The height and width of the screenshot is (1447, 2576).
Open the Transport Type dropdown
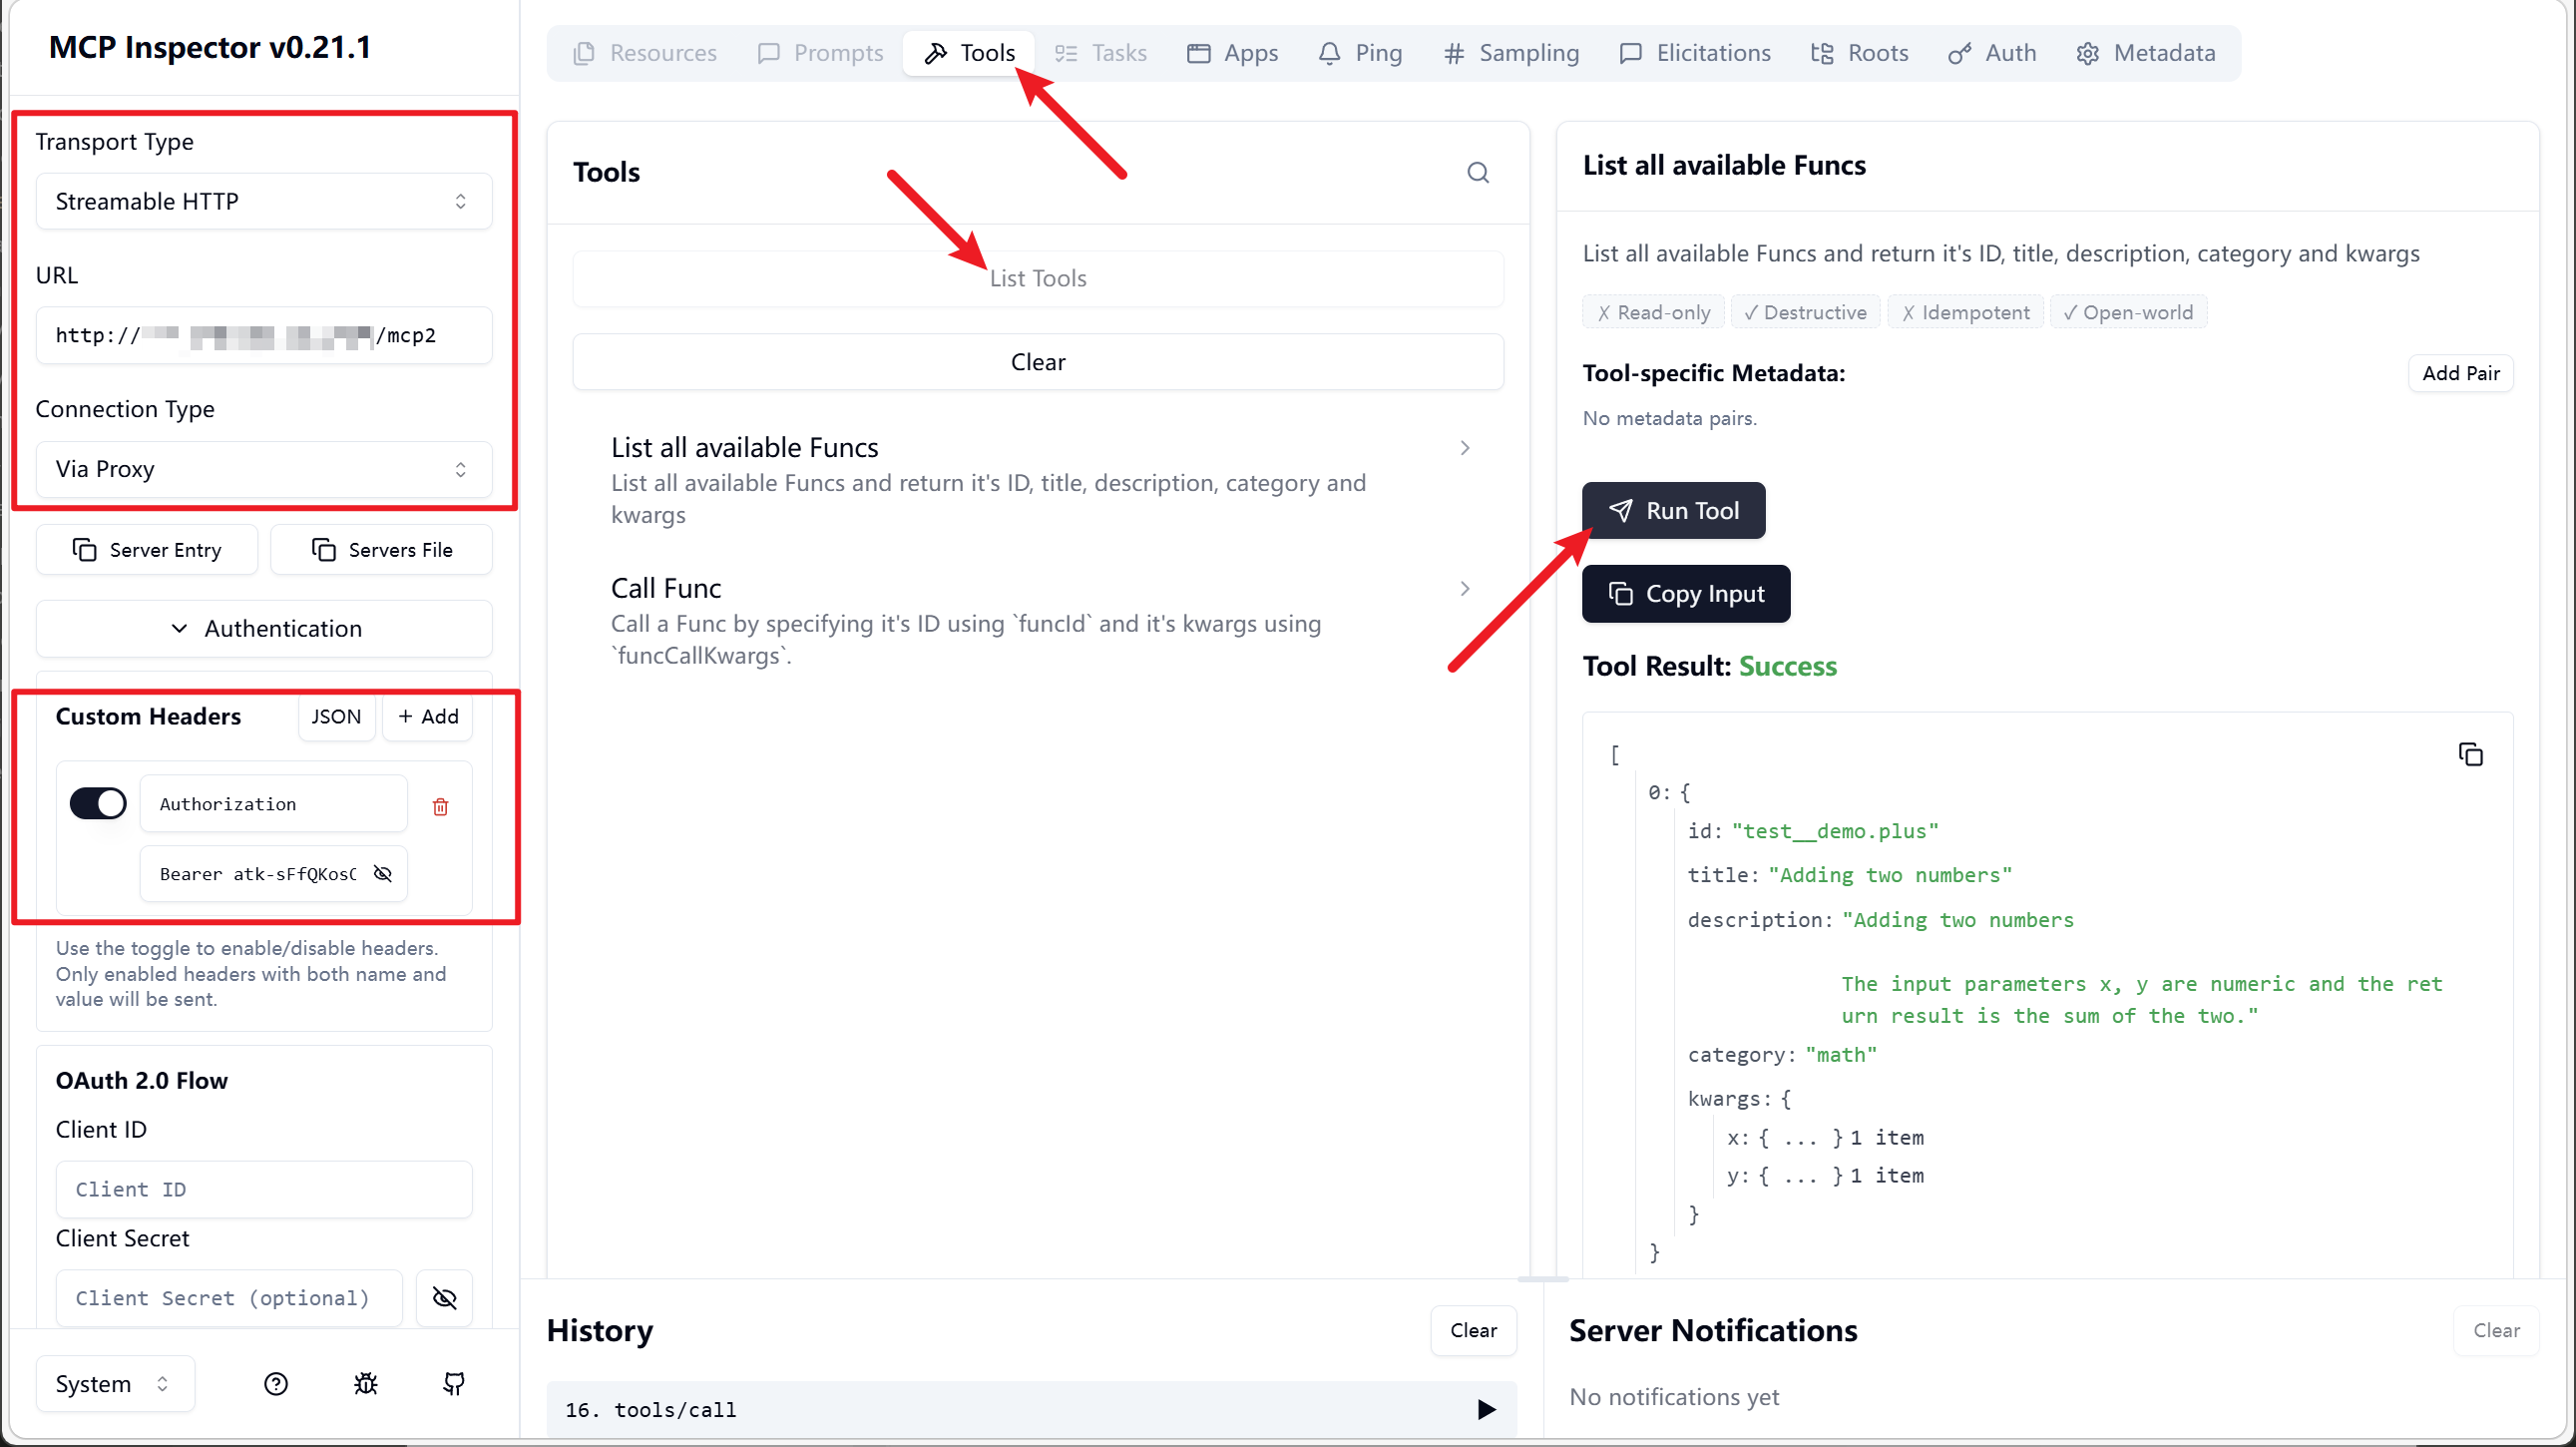pos(264,202)
